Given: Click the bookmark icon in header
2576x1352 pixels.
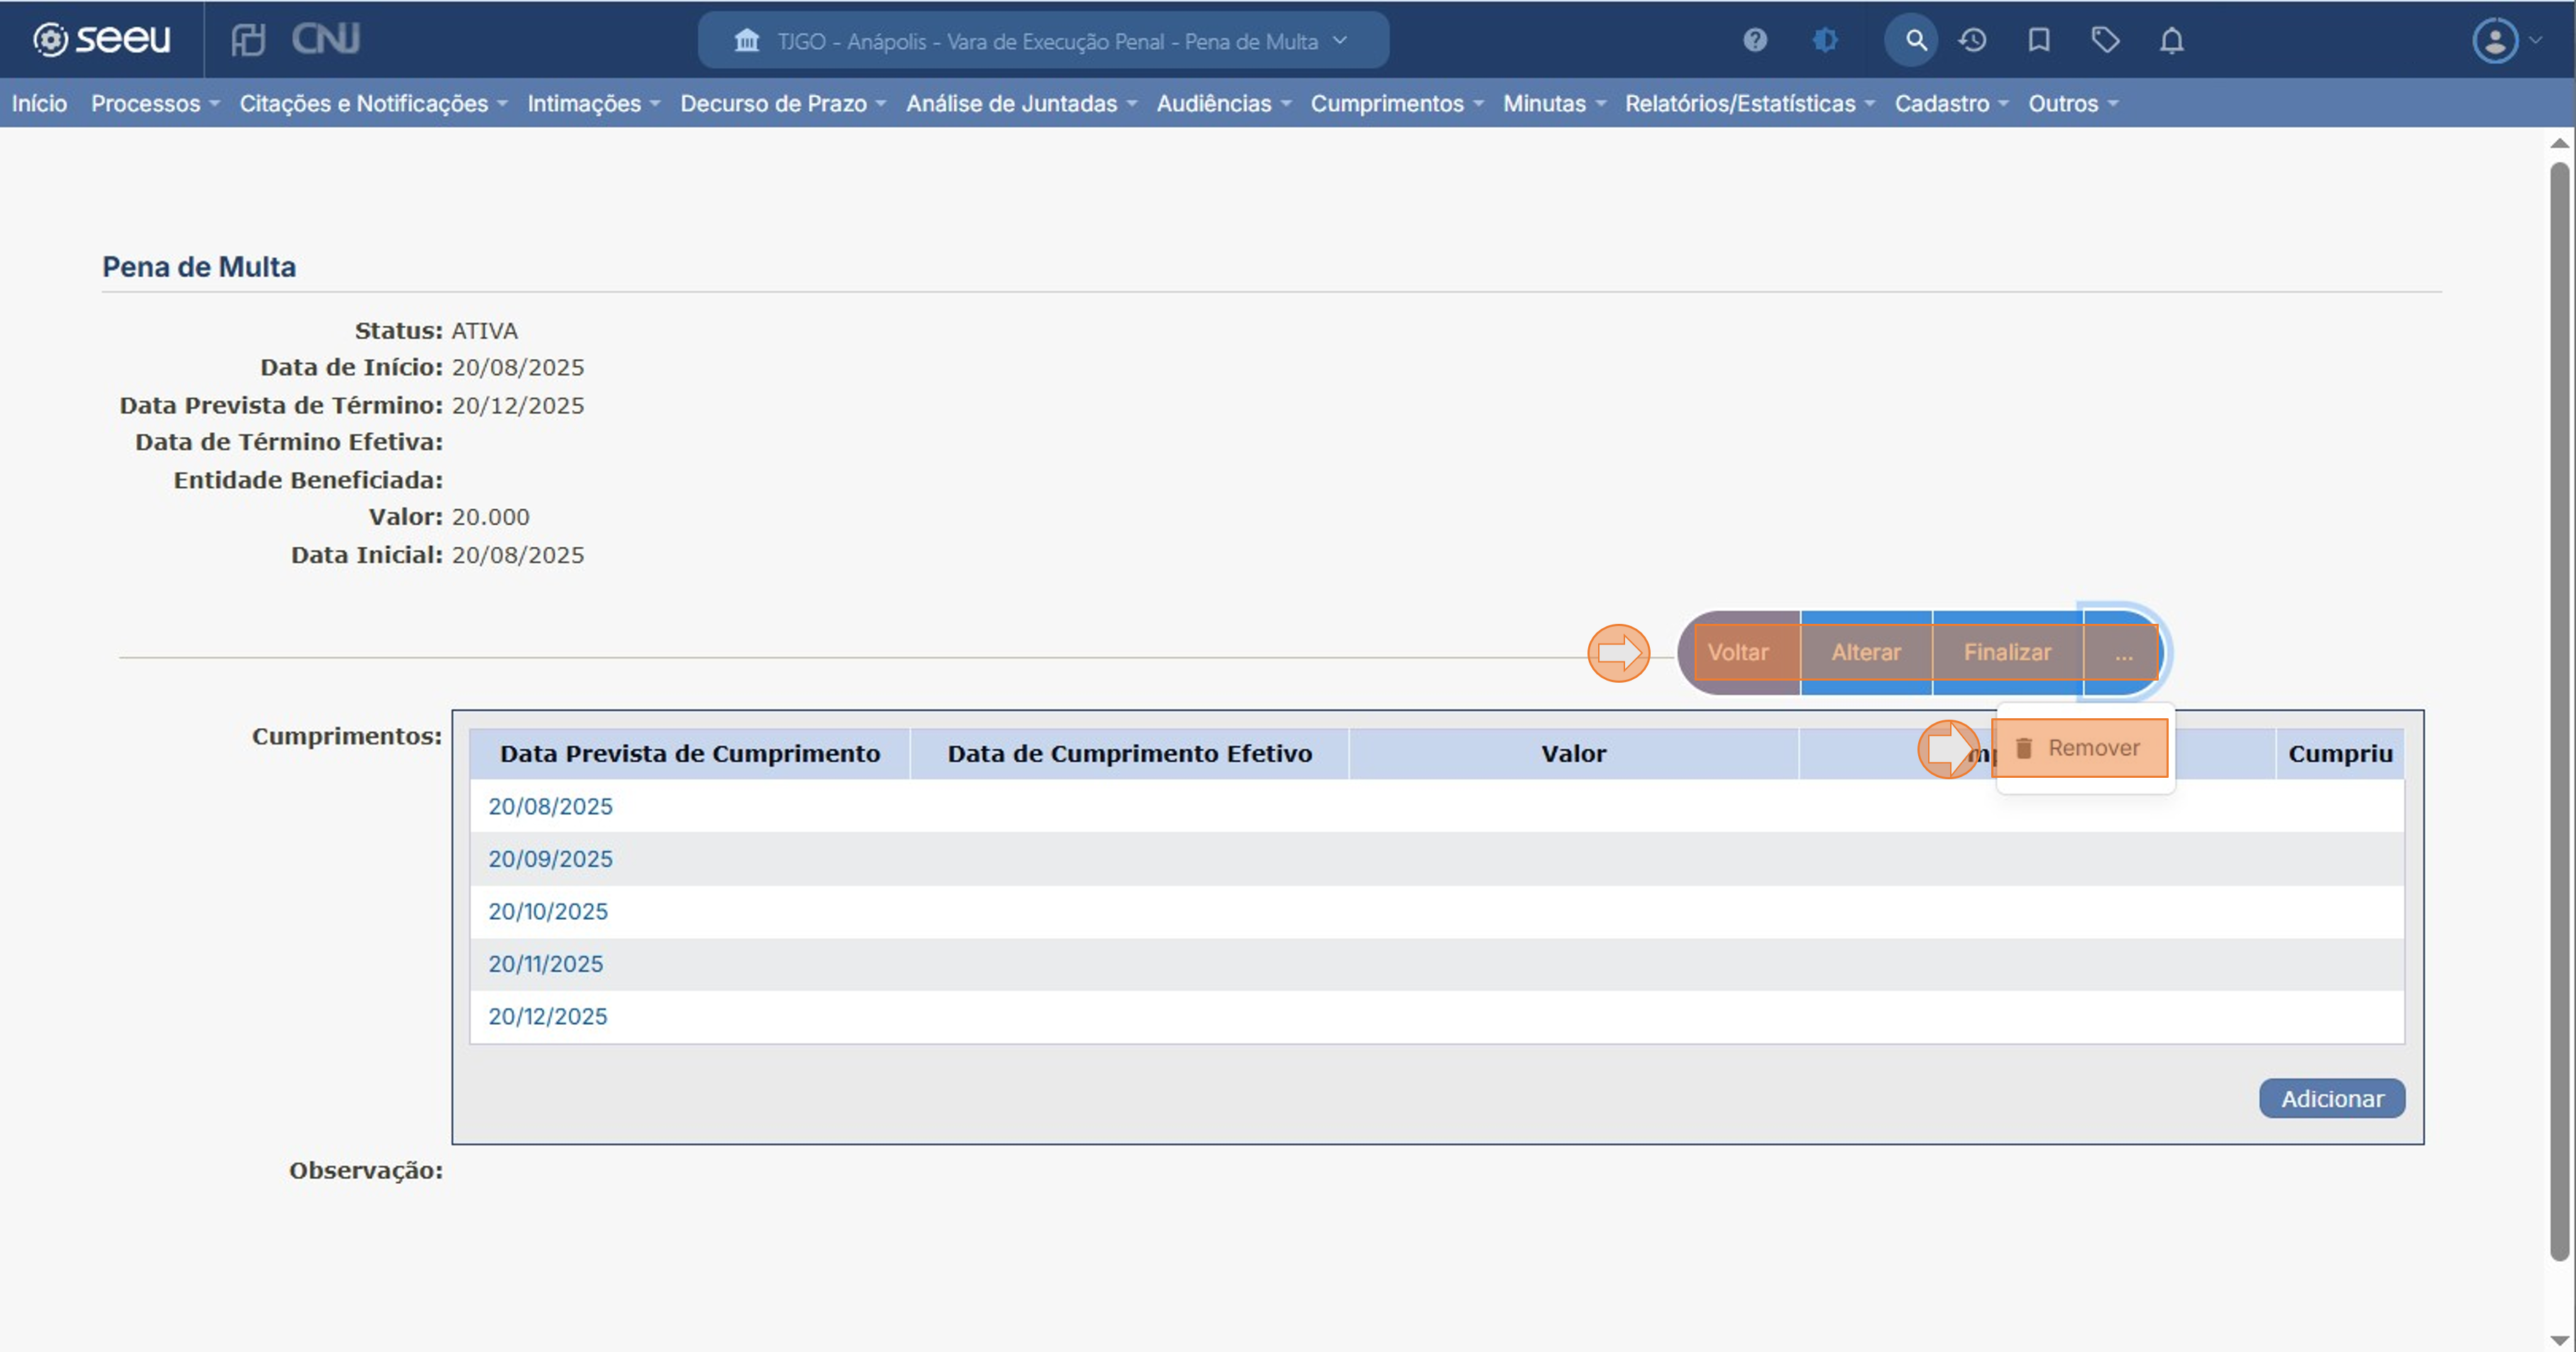Looking at the screenshot, I should pos(2038,40).
